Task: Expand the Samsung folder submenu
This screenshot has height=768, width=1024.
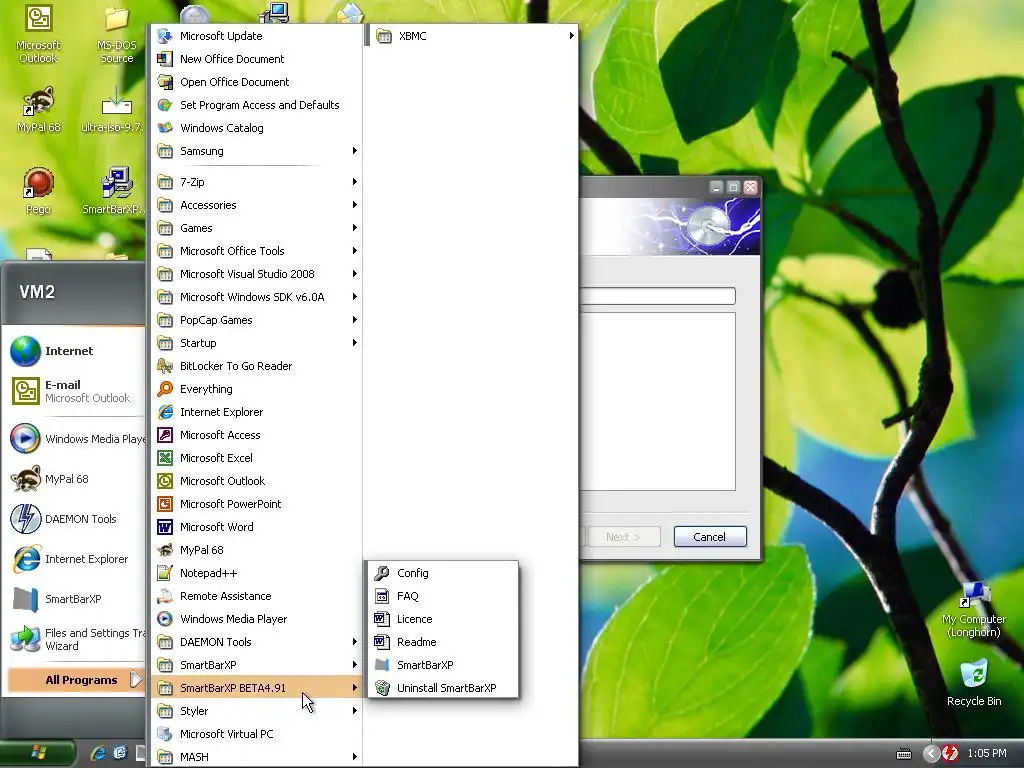Action: [256, 151]
